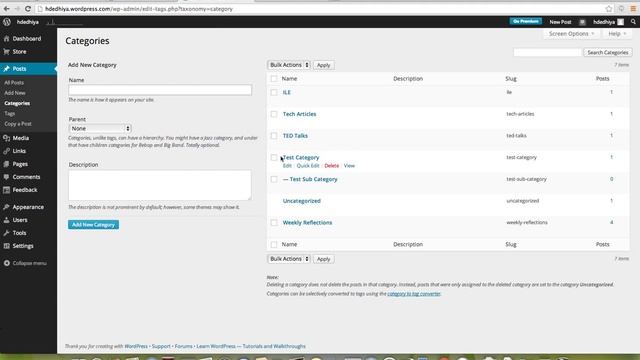Screen dimensions: 640x360
Task: Delete Test Category via Delete link
Action: [331, 166]
